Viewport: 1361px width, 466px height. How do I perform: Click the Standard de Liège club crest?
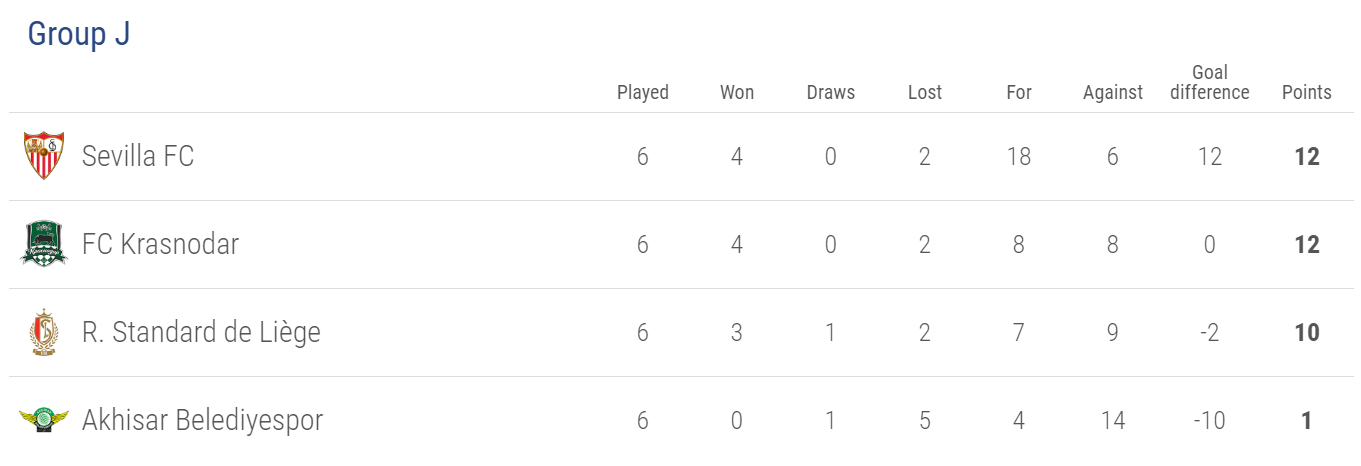coord(44,332)
